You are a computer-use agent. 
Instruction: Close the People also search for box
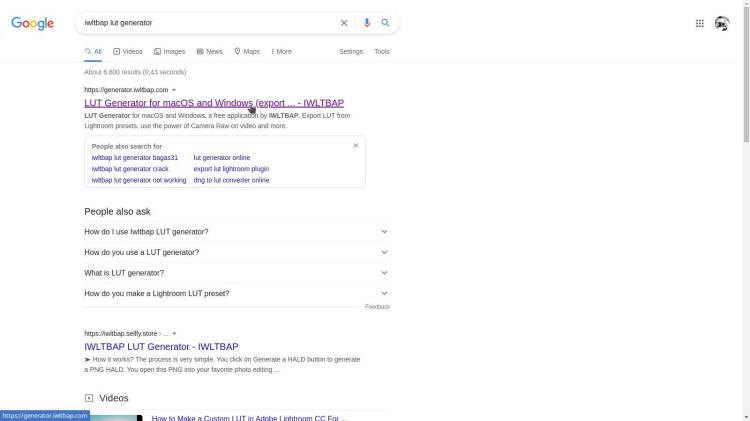coord(356,145)
